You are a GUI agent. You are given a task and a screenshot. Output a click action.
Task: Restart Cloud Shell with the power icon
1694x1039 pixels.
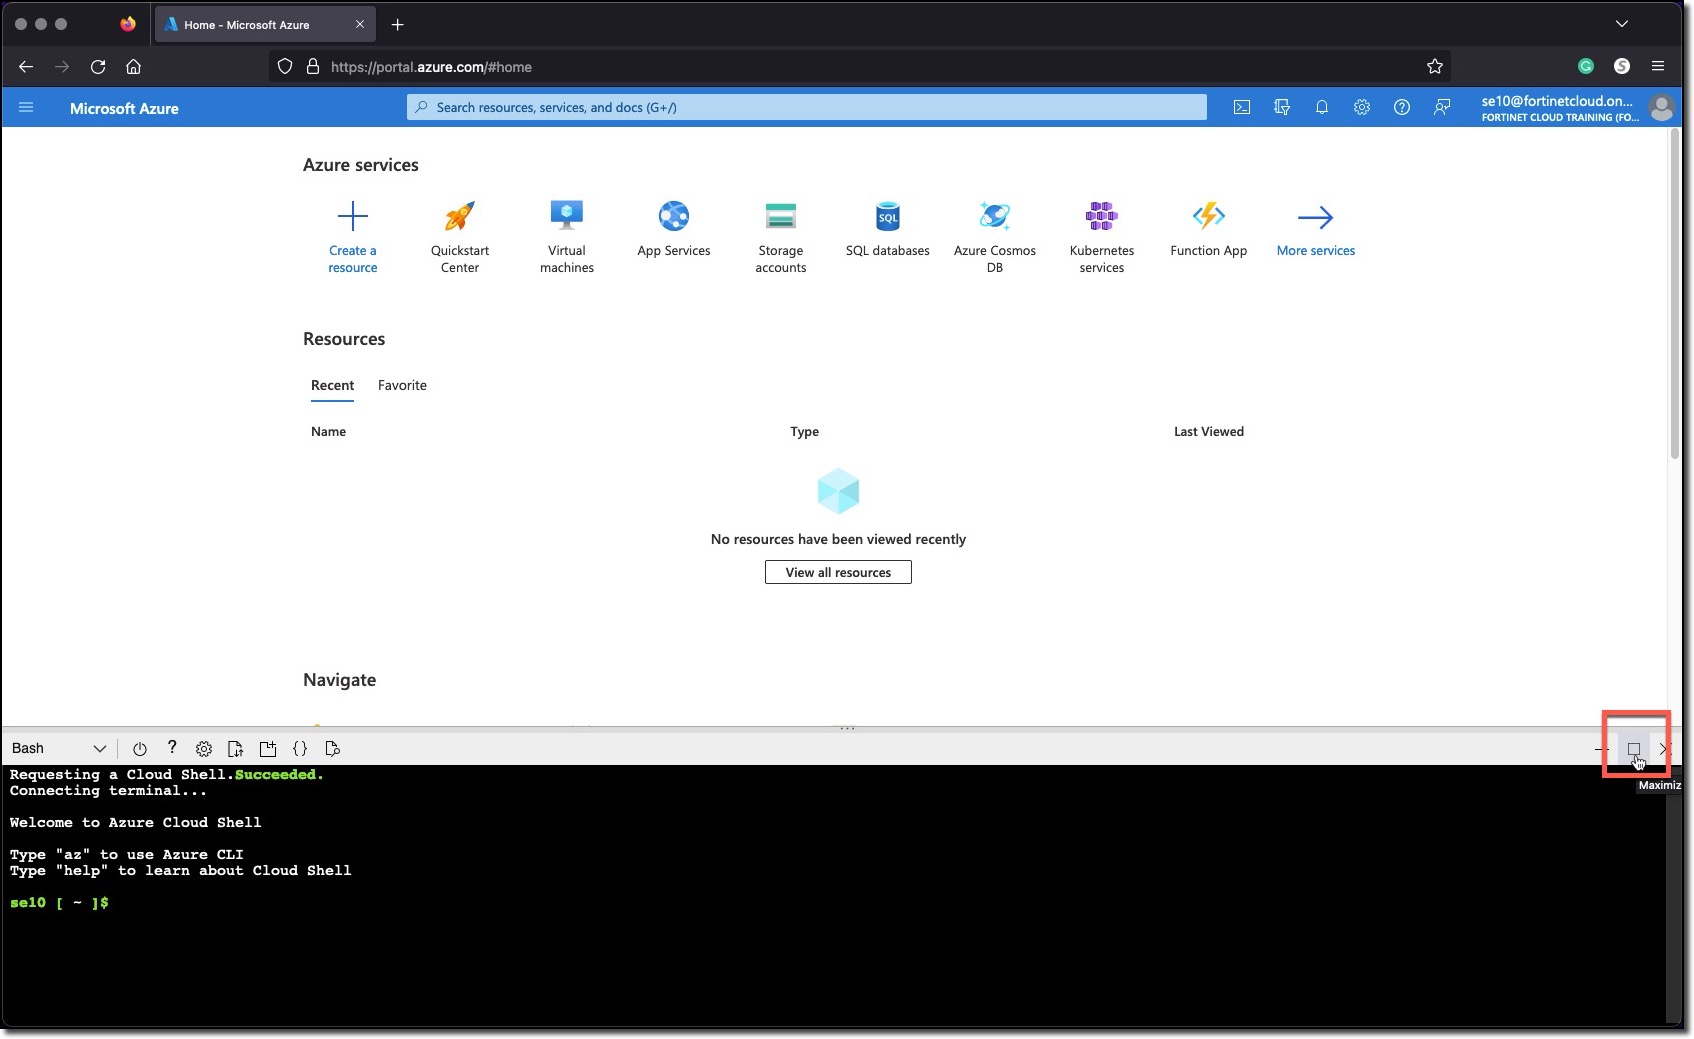coord(140,748)
